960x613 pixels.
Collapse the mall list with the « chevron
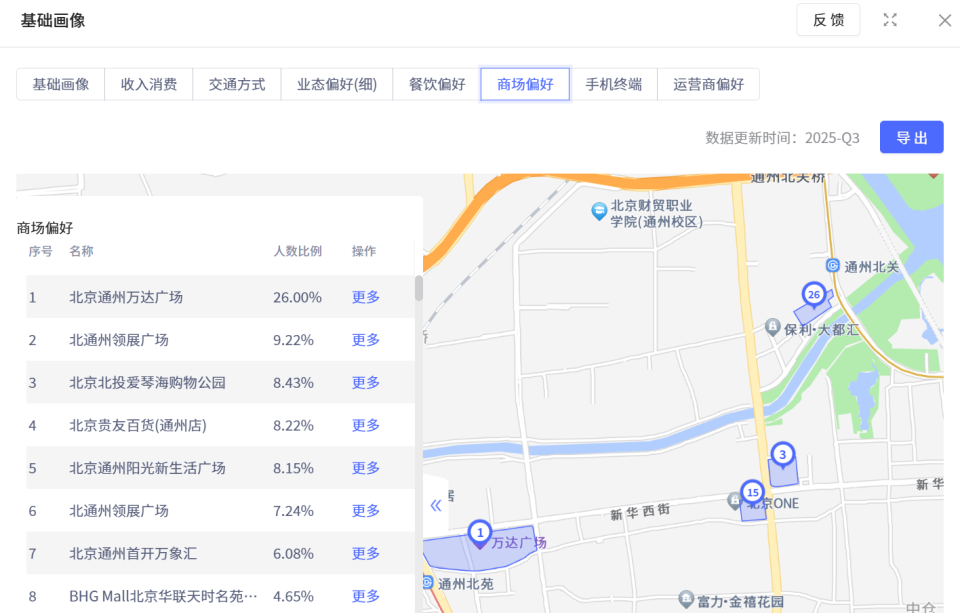pyautogui.click(x=435, y=506)
